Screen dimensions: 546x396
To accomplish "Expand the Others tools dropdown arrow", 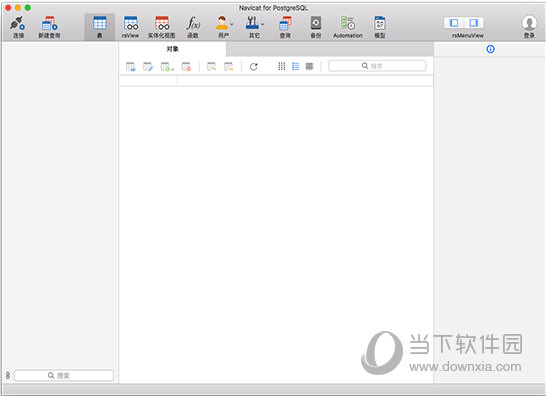I will (x=263, y=24).
